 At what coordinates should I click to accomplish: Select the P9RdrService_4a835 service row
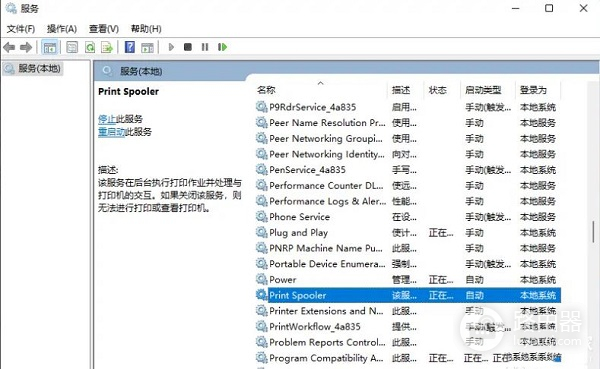click(408, 107)
